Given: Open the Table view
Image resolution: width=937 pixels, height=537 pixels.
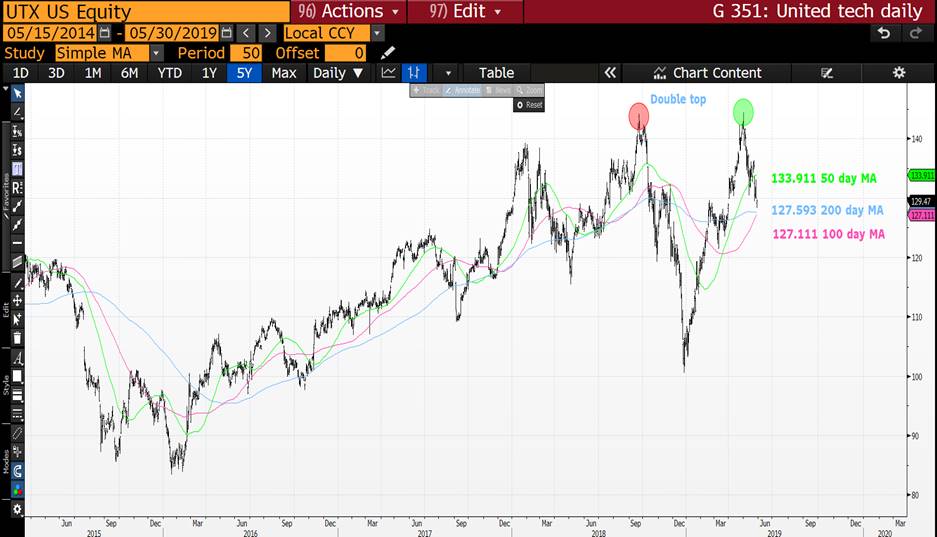Looking at the screenshot, I should click(x=496, y=73).
